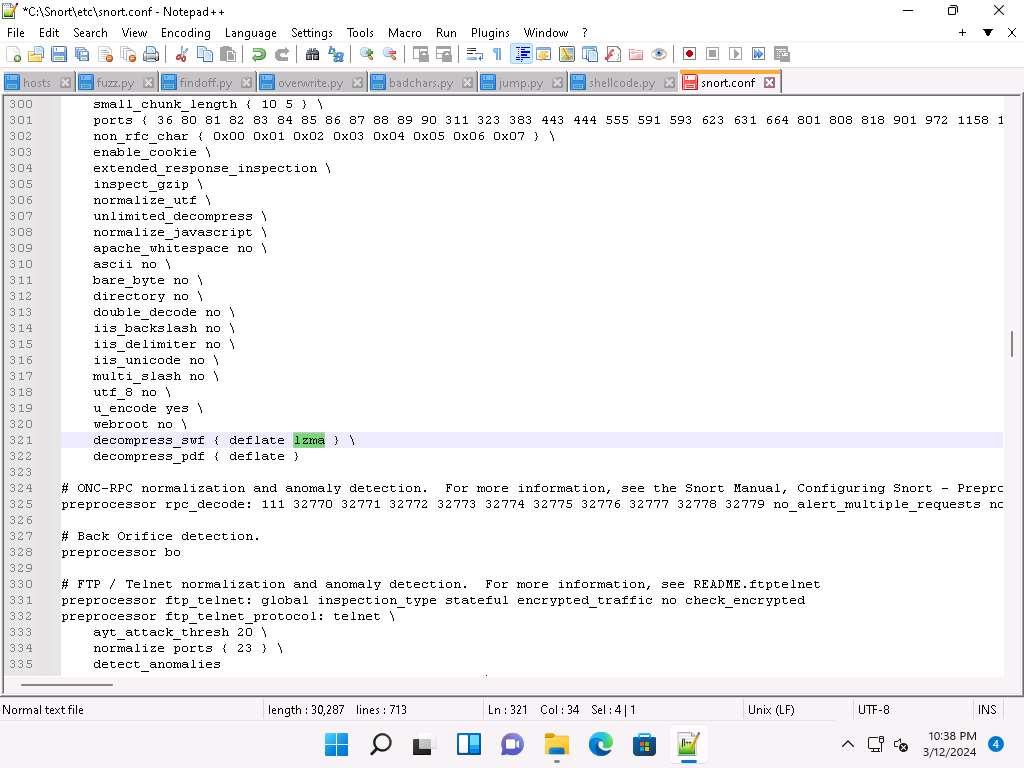Open Notepad++ from the taskbar
This screenshot has width=1024, height=768.
(687, 744)
